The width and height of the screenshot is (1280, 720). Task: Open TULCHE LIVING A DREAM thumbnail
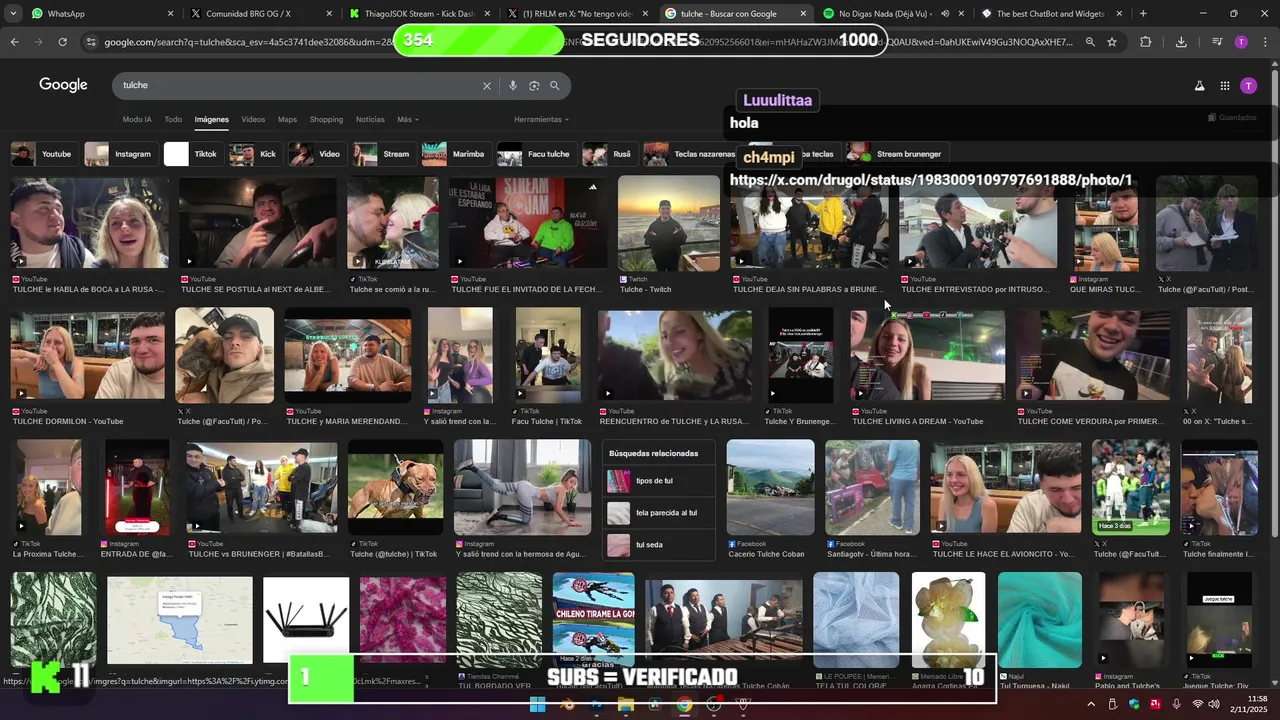[927, 356]
